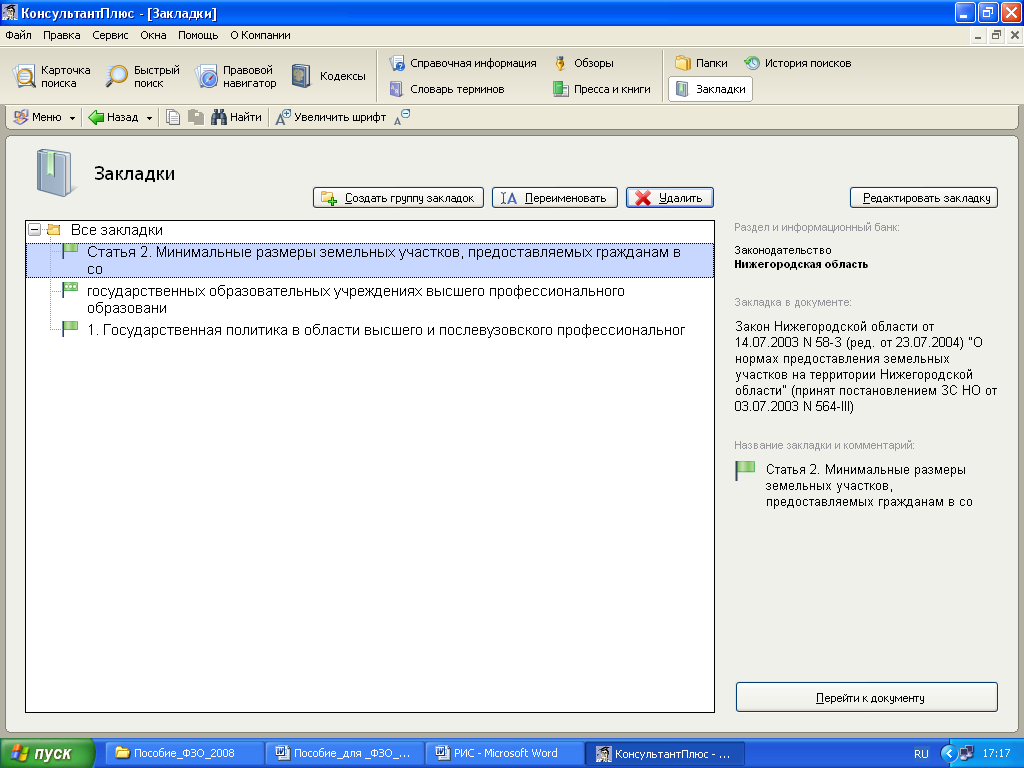Click the bookmark name text in details
1024x768 pixels.
point(869,486)
